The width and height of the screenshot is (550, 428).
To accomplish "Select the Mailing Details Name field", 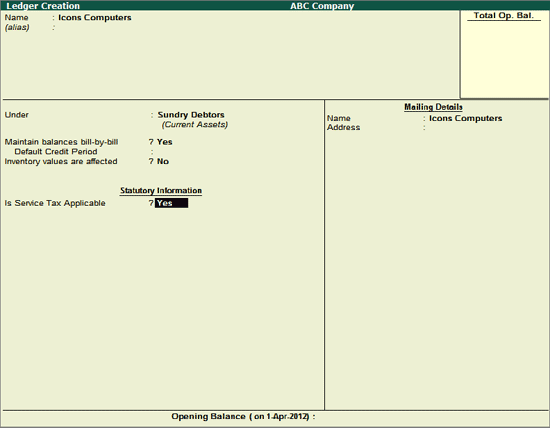I will click(x=465, y=118).
